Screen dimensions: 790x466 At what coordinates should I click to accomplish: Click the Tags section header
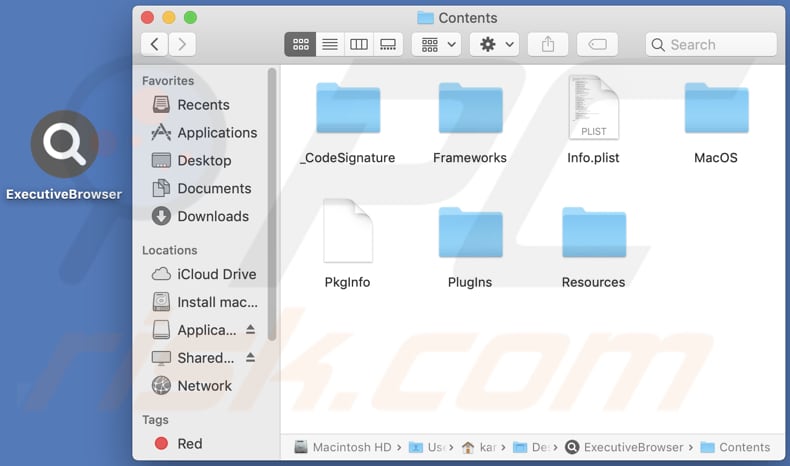(x=155, y=420)
